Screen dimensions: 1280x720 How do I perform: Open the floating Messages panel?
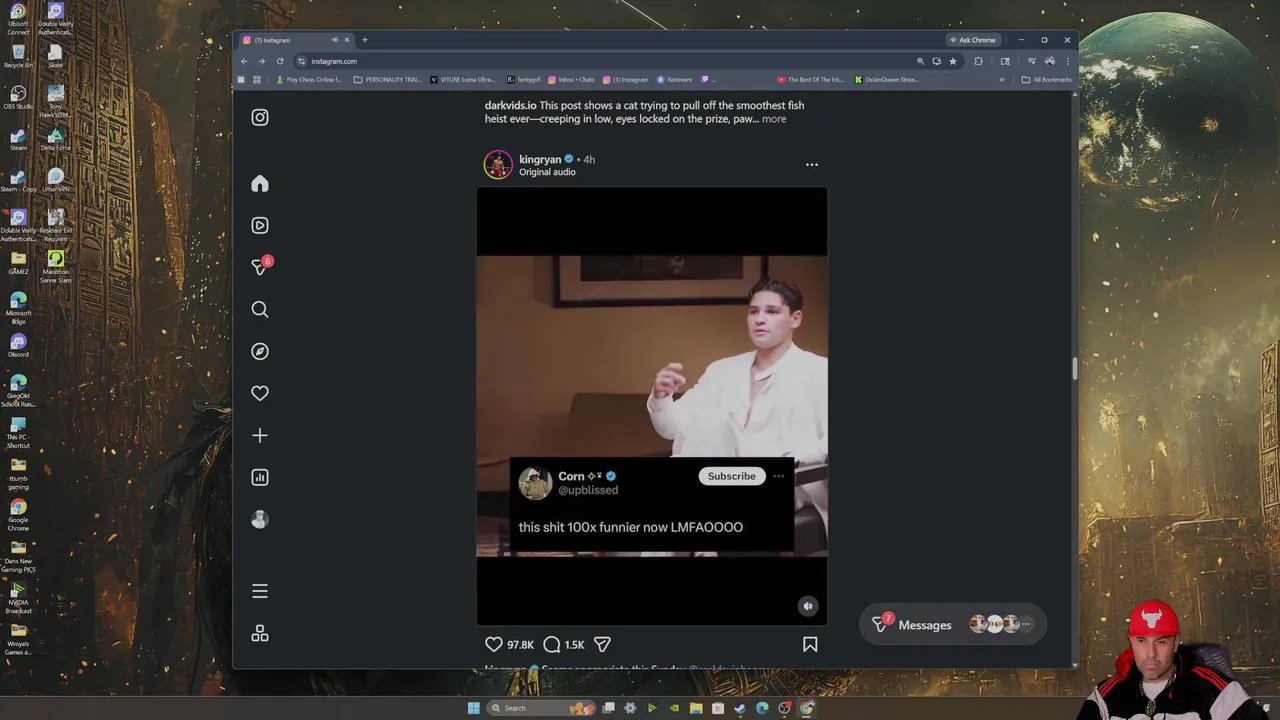[x=953, y=625]
